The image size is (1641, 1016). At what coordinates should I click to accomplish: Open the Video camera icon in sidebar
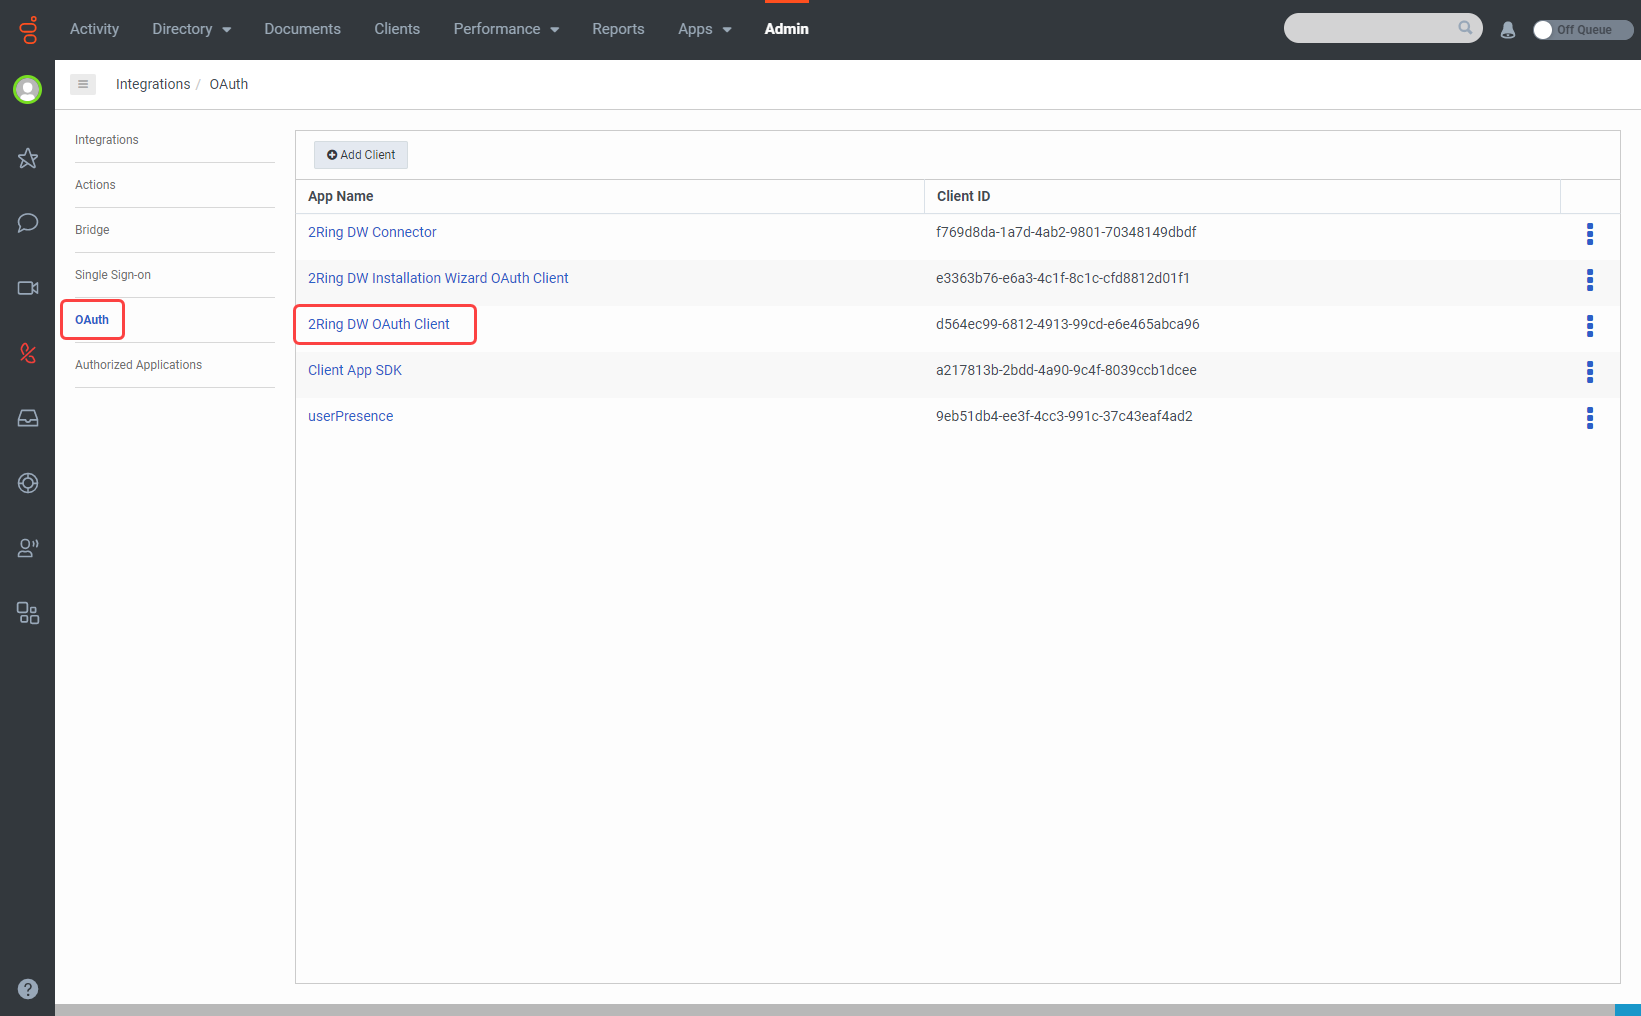point(28,288)
